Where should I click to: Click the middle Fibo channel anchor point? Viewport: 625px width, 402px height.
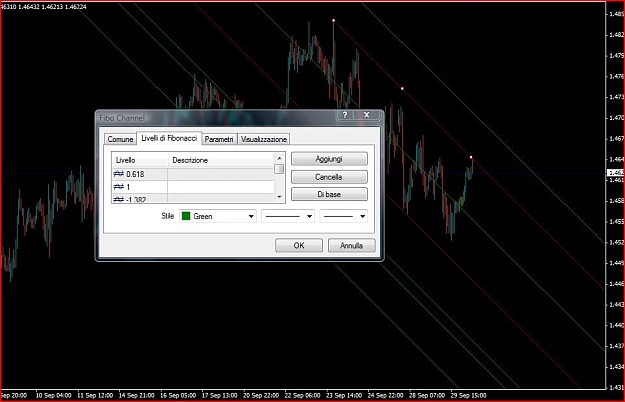point(402,88)
